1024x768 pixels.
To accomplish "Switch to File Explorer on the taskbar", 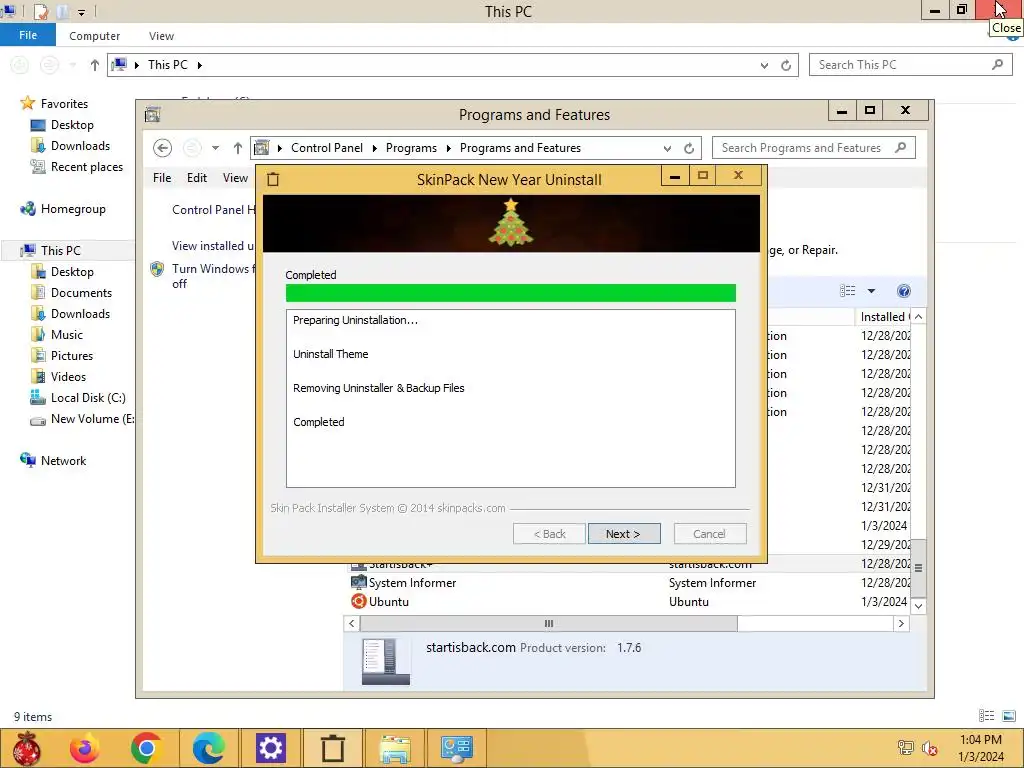I will pyautogui.click(x=395, y=748).
